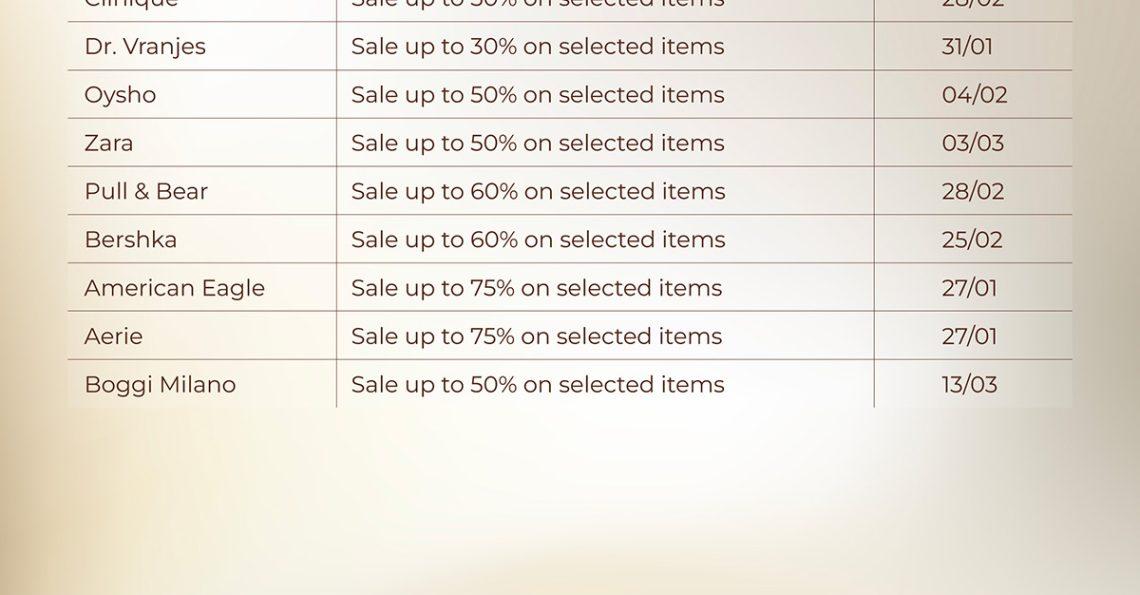Click the Zara brand name

(x=109, y=143)
